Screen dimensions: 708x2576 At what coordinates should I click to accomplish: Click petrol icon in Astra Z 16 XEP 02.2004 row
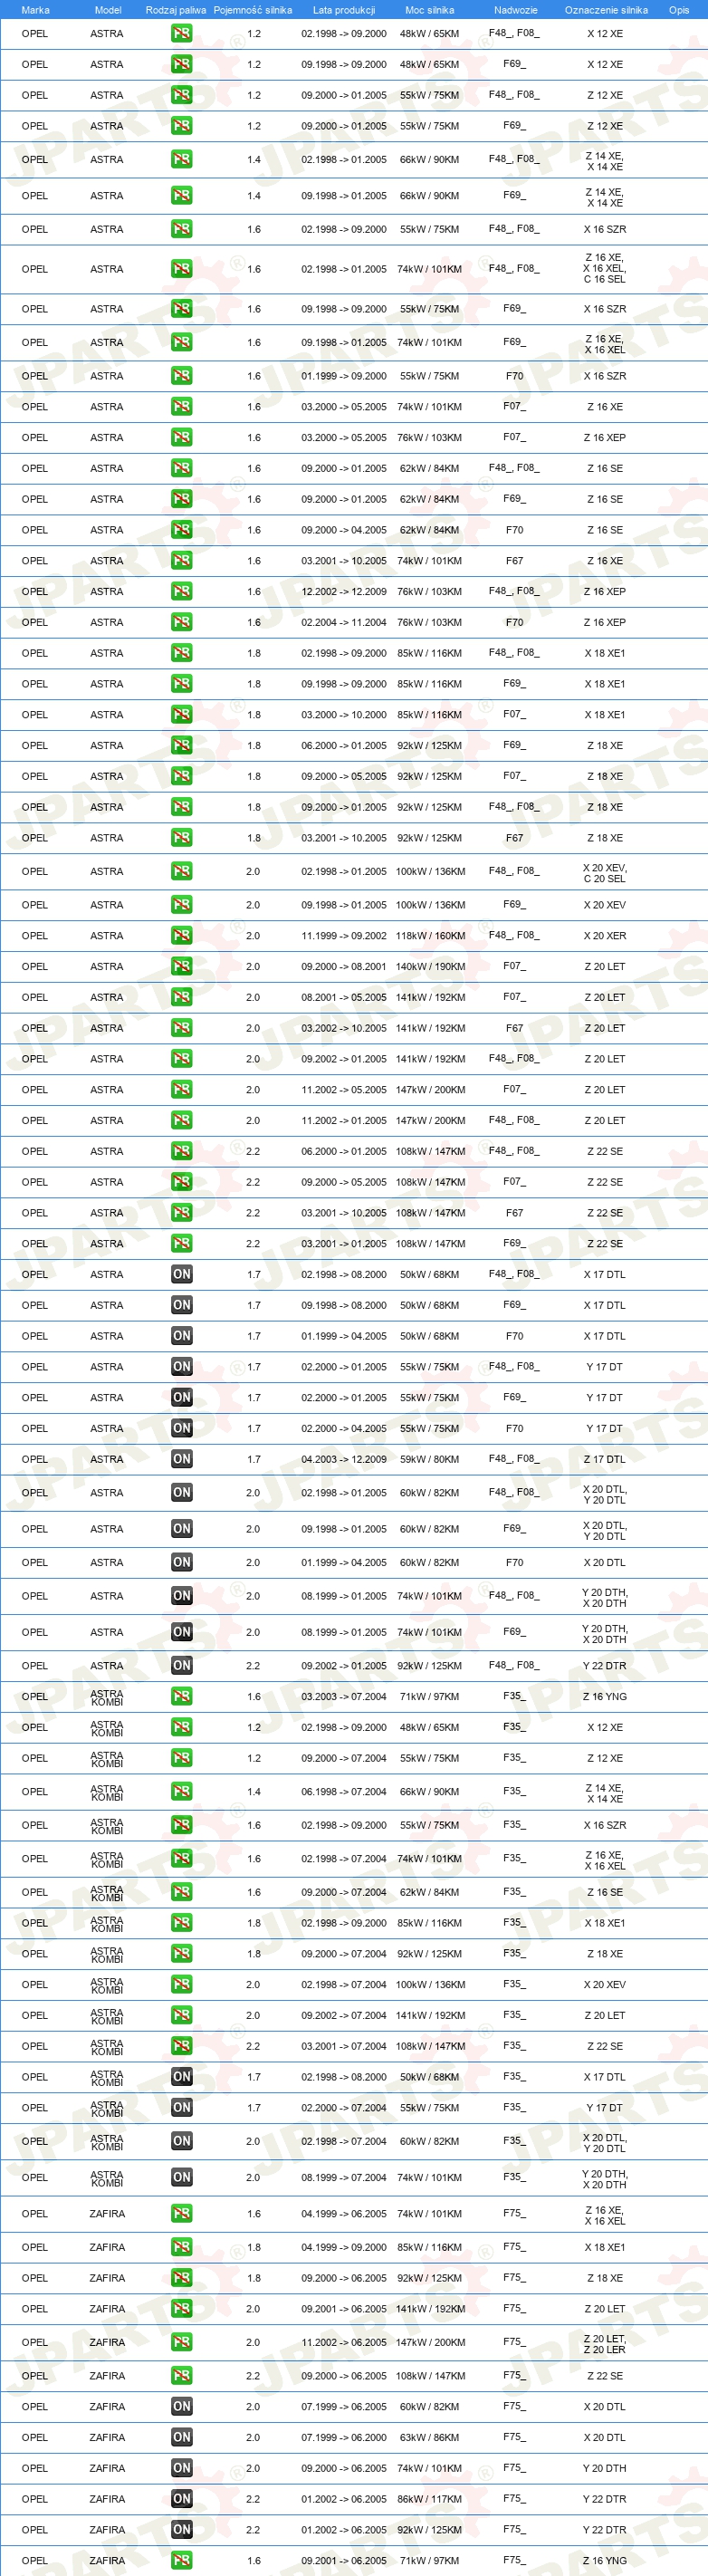(x=181, y=622)
